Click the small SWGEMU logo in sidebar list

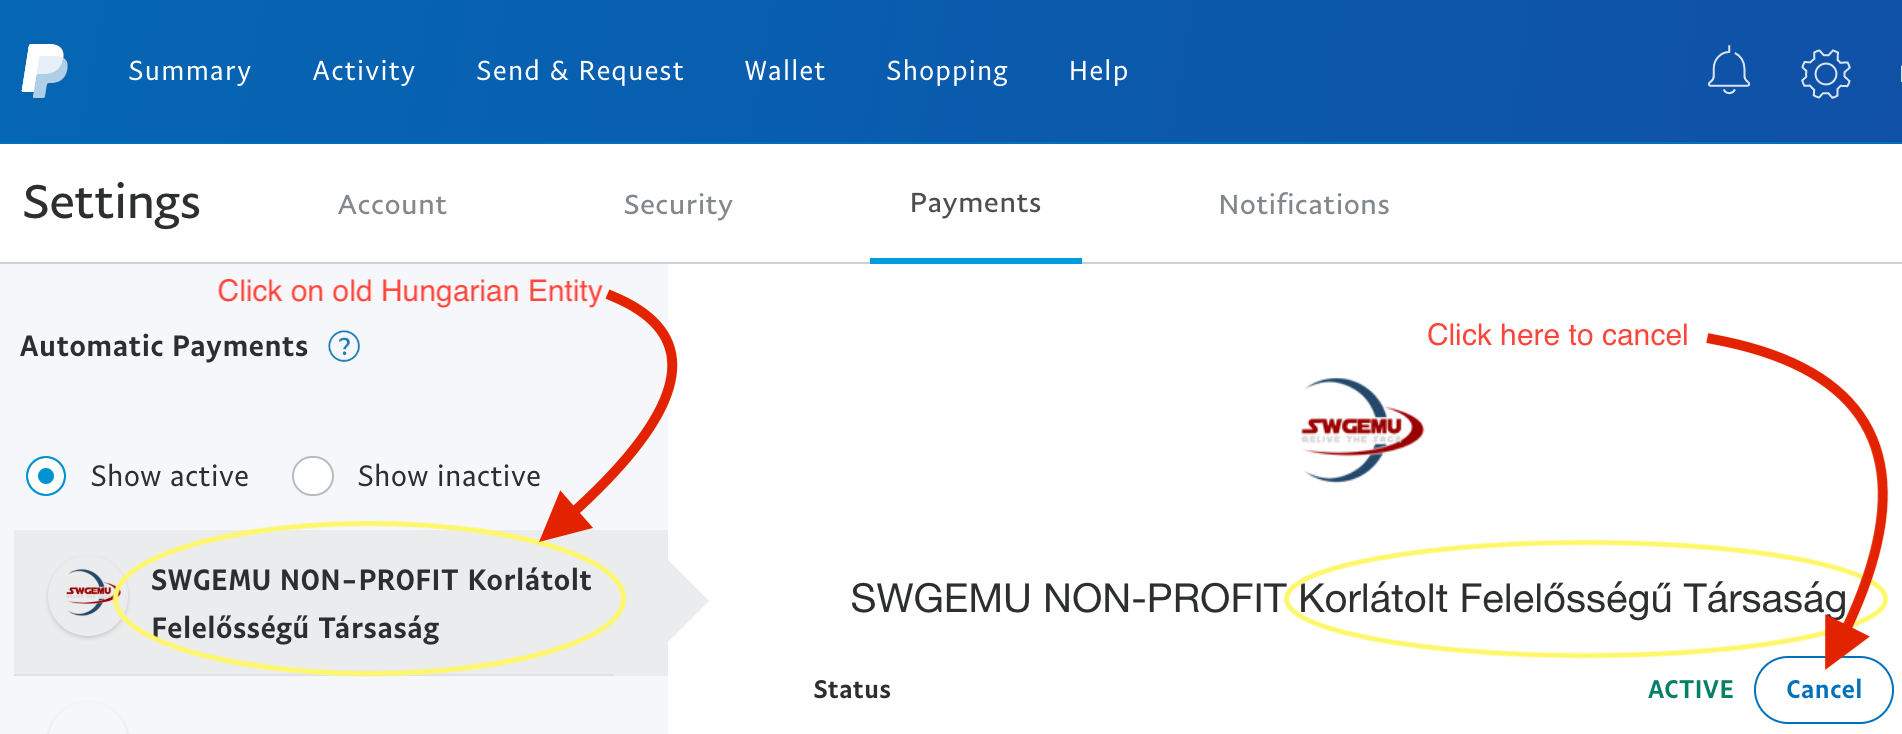[x=88, y=596]
